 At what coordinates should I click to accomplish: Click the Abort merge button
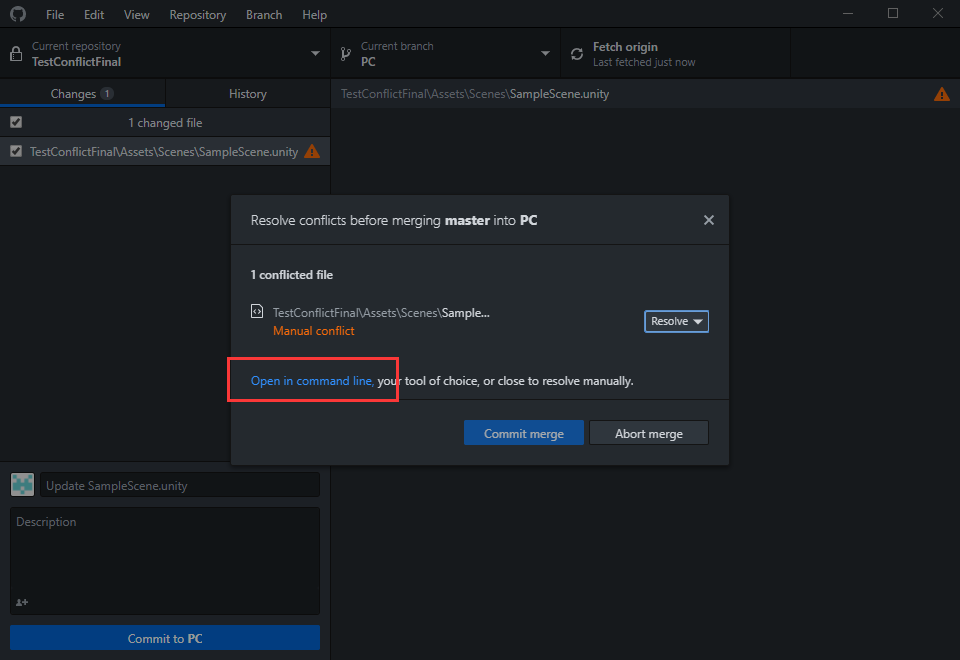tap(648, 433)
